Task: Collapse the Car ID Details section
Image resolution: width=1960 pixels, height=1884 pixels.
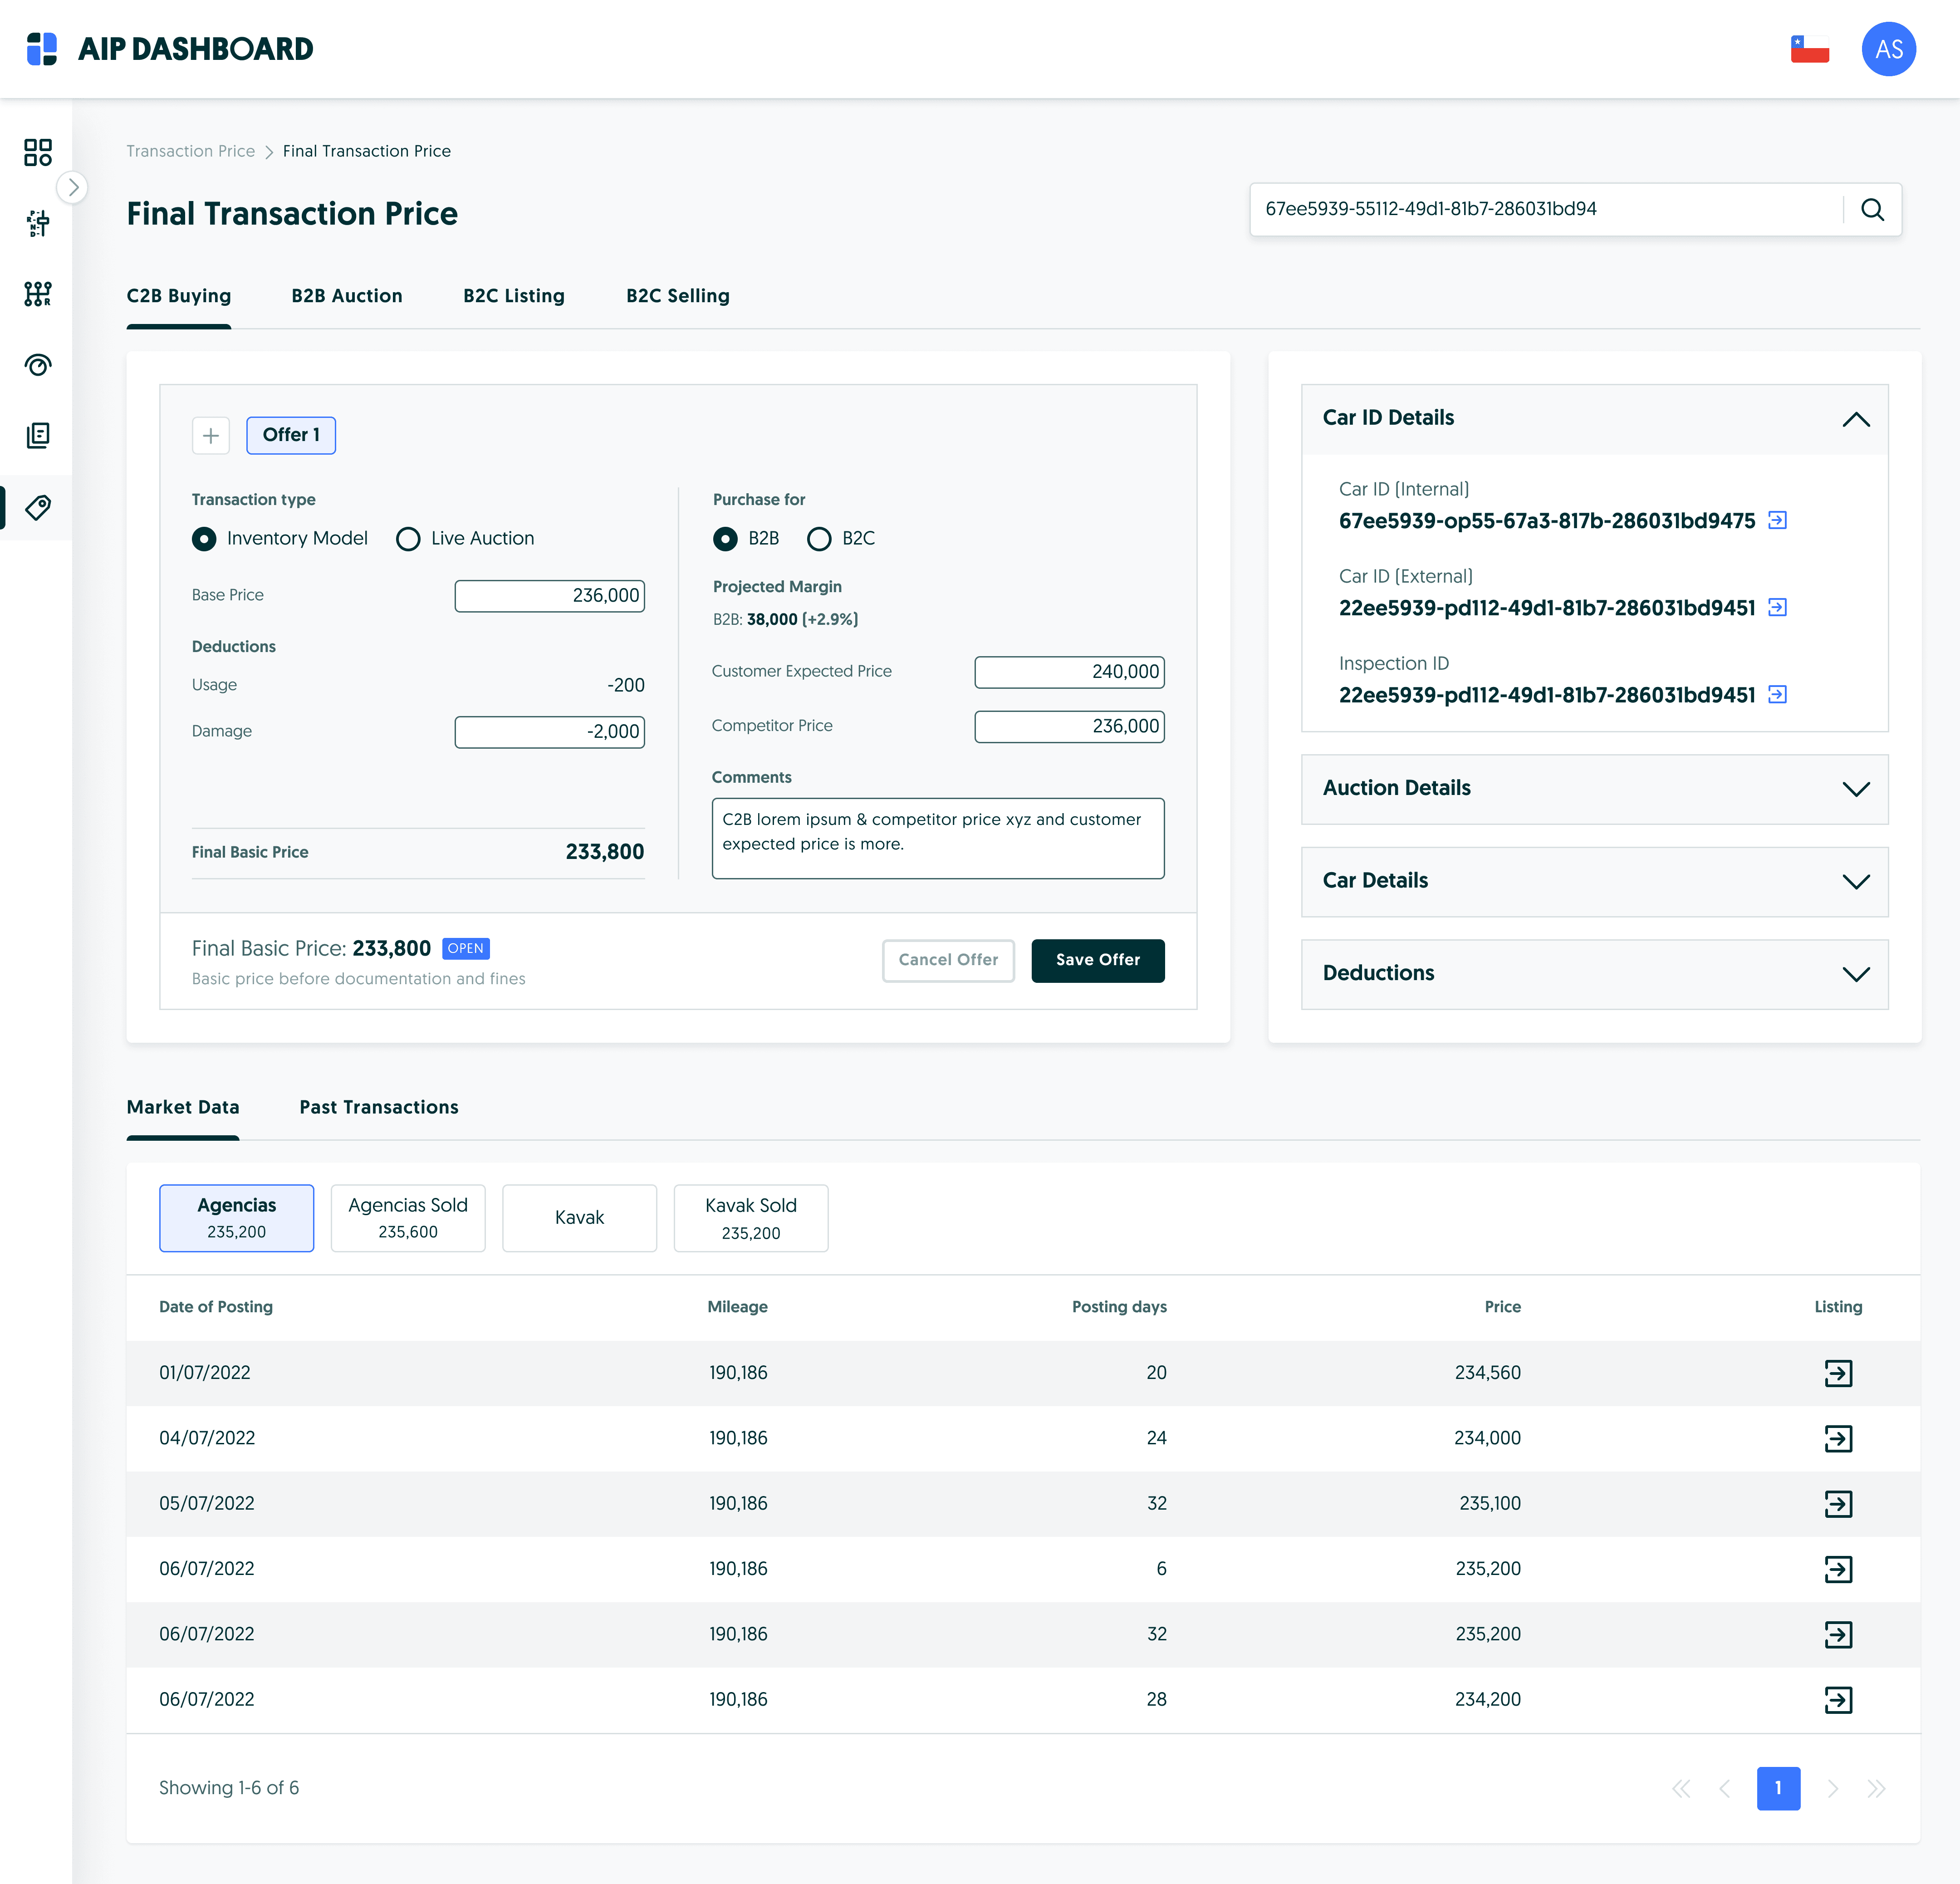Action: click(x=1855, y=419)
